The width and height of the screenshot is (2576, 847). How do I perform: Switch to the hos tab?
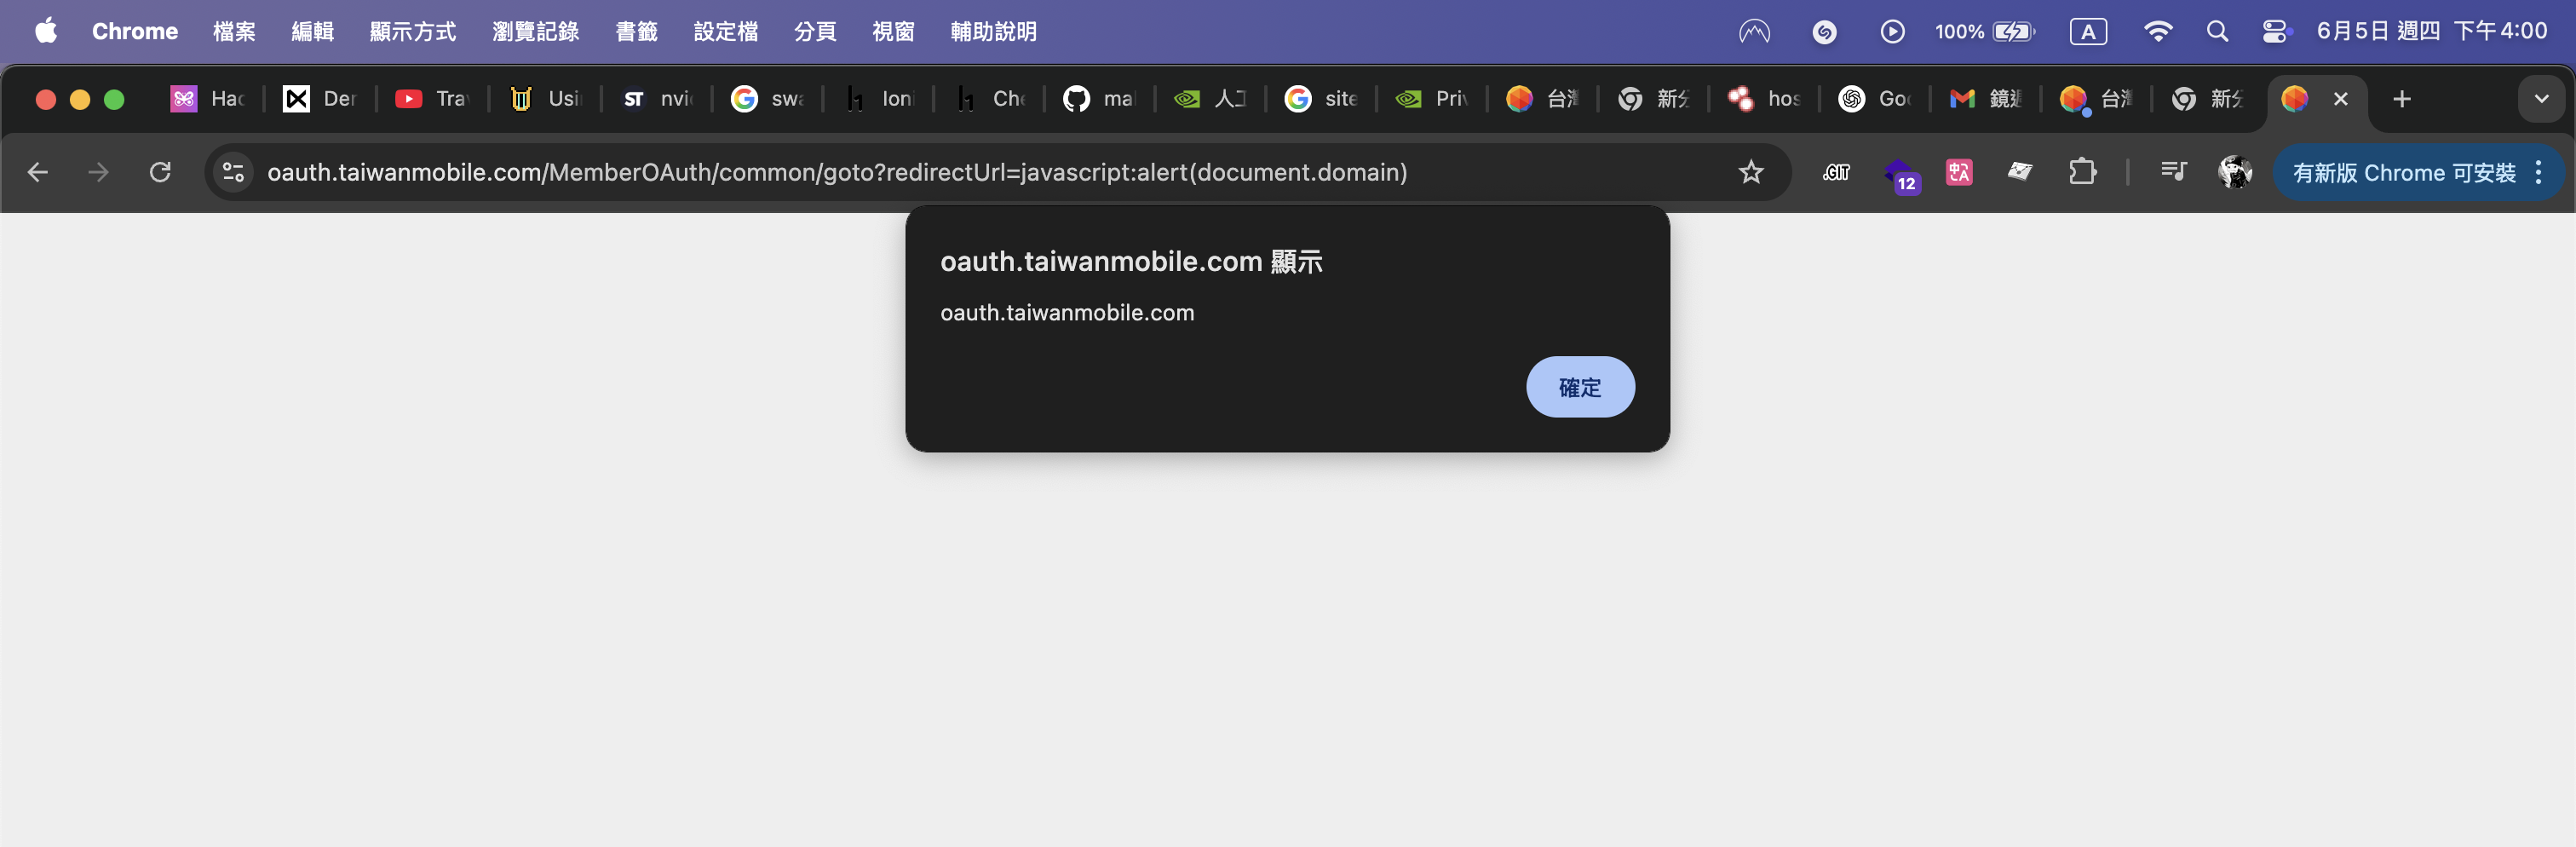point(1764,99)
